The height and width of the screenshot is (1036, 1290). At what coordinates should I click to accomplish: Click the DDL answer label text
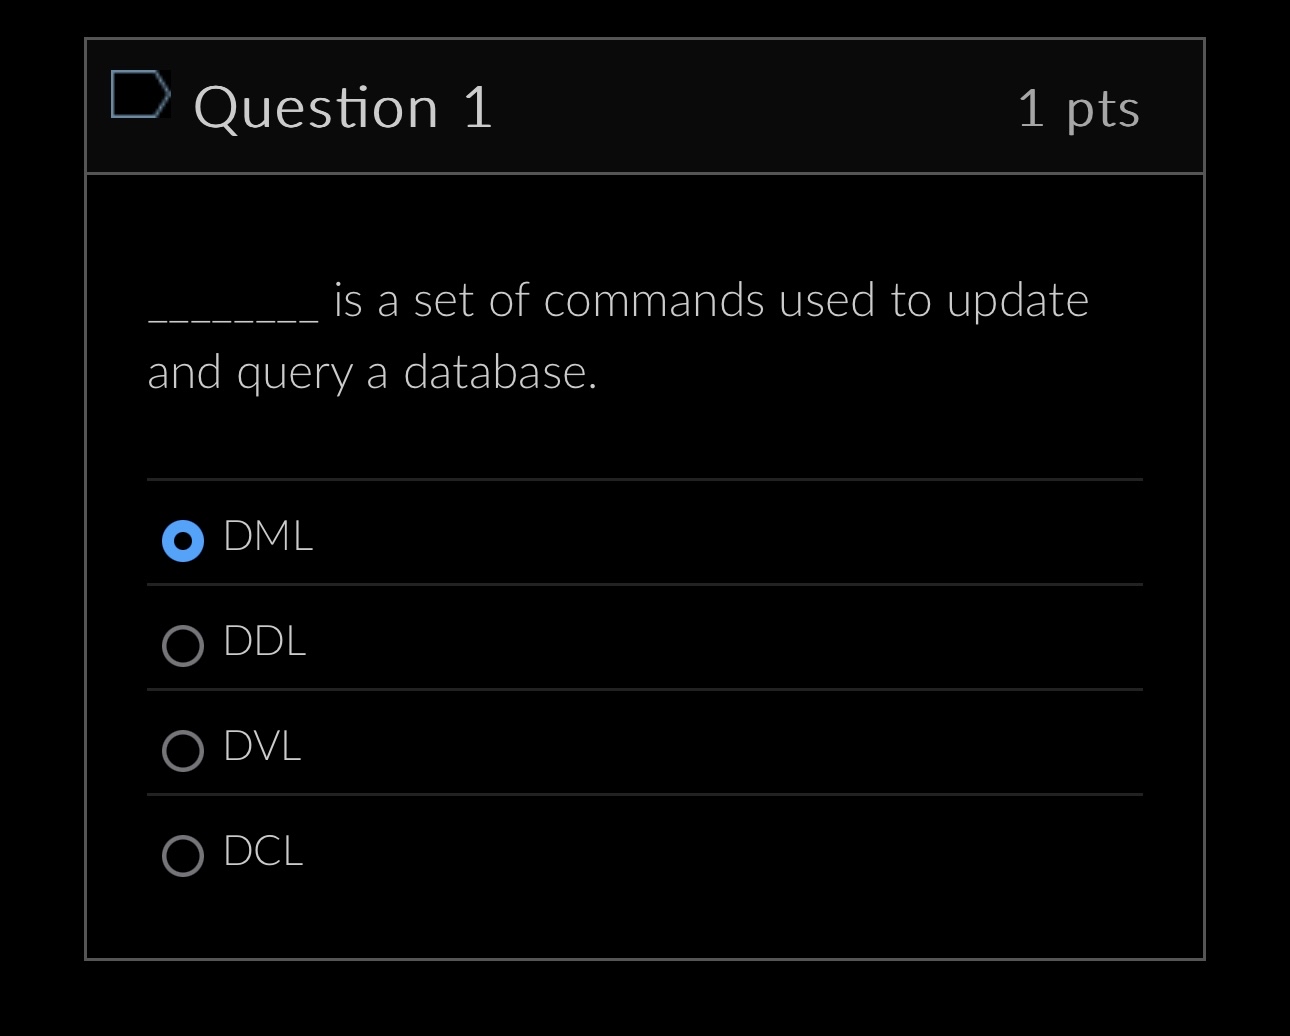(263, 643)
